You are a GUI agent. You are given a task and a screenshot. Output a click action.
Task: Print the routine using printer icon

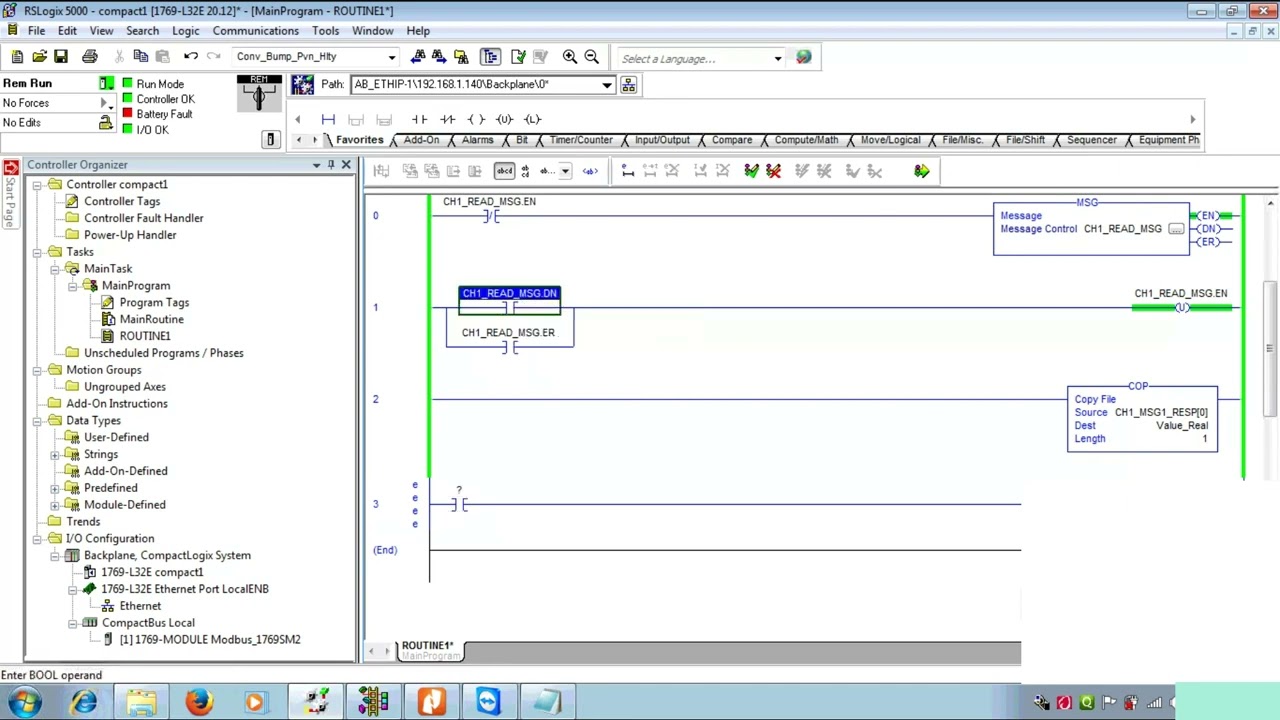click(x=90, y=57)
